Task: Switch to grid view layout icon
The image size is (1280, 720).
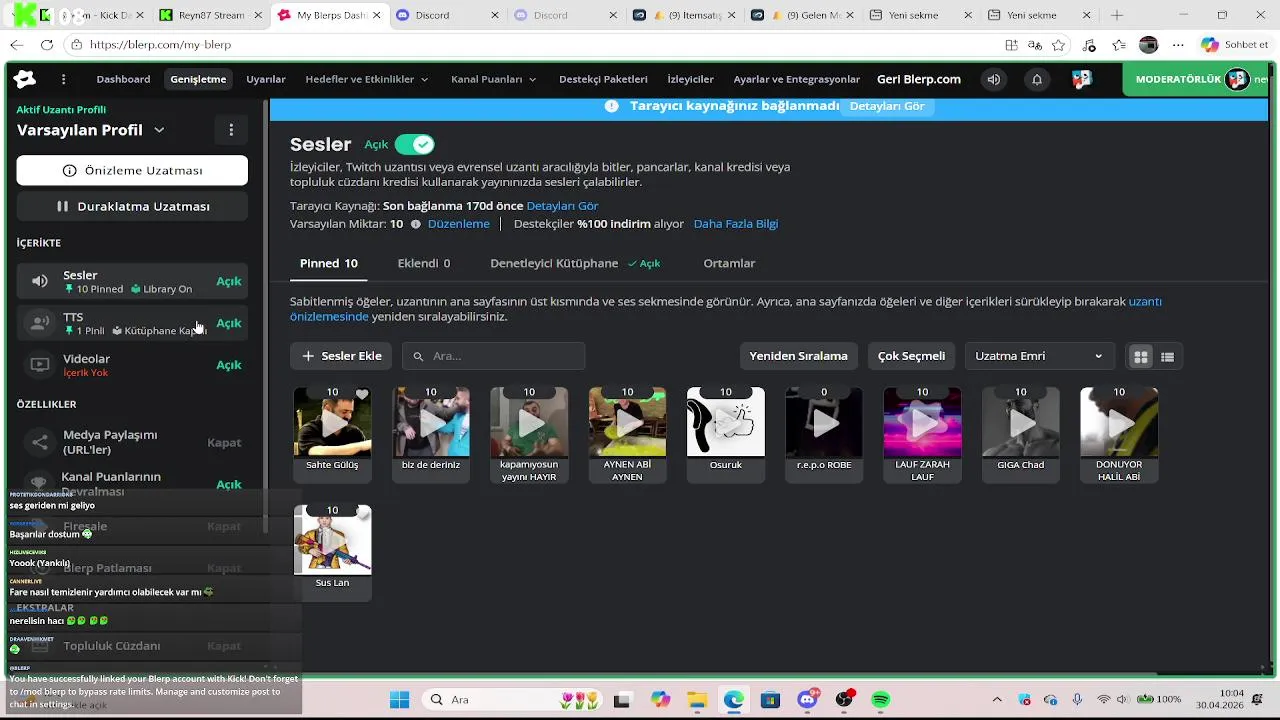Action: click(1140, 356)
